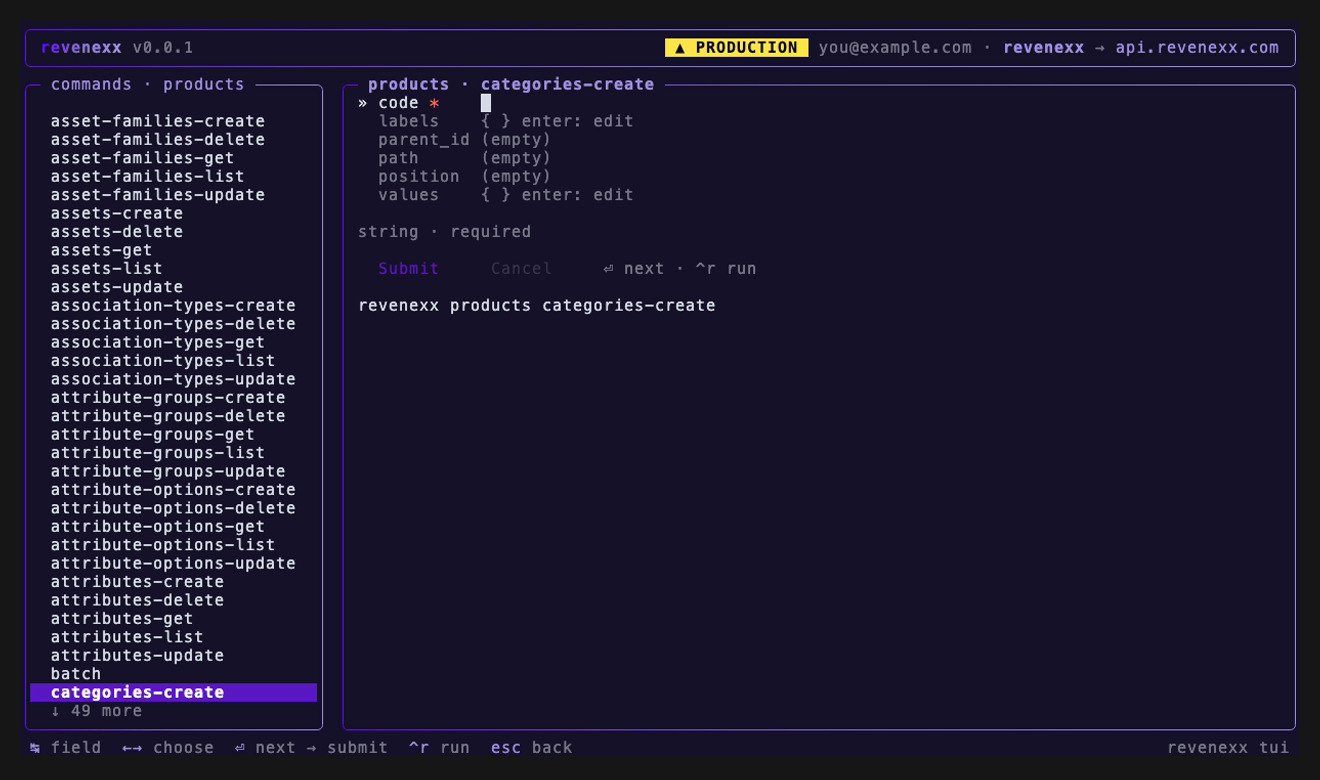The width and height of the screenshot is (1320, 780).
Task: Click the field tab hint in footer
Action: pos(65,747)
